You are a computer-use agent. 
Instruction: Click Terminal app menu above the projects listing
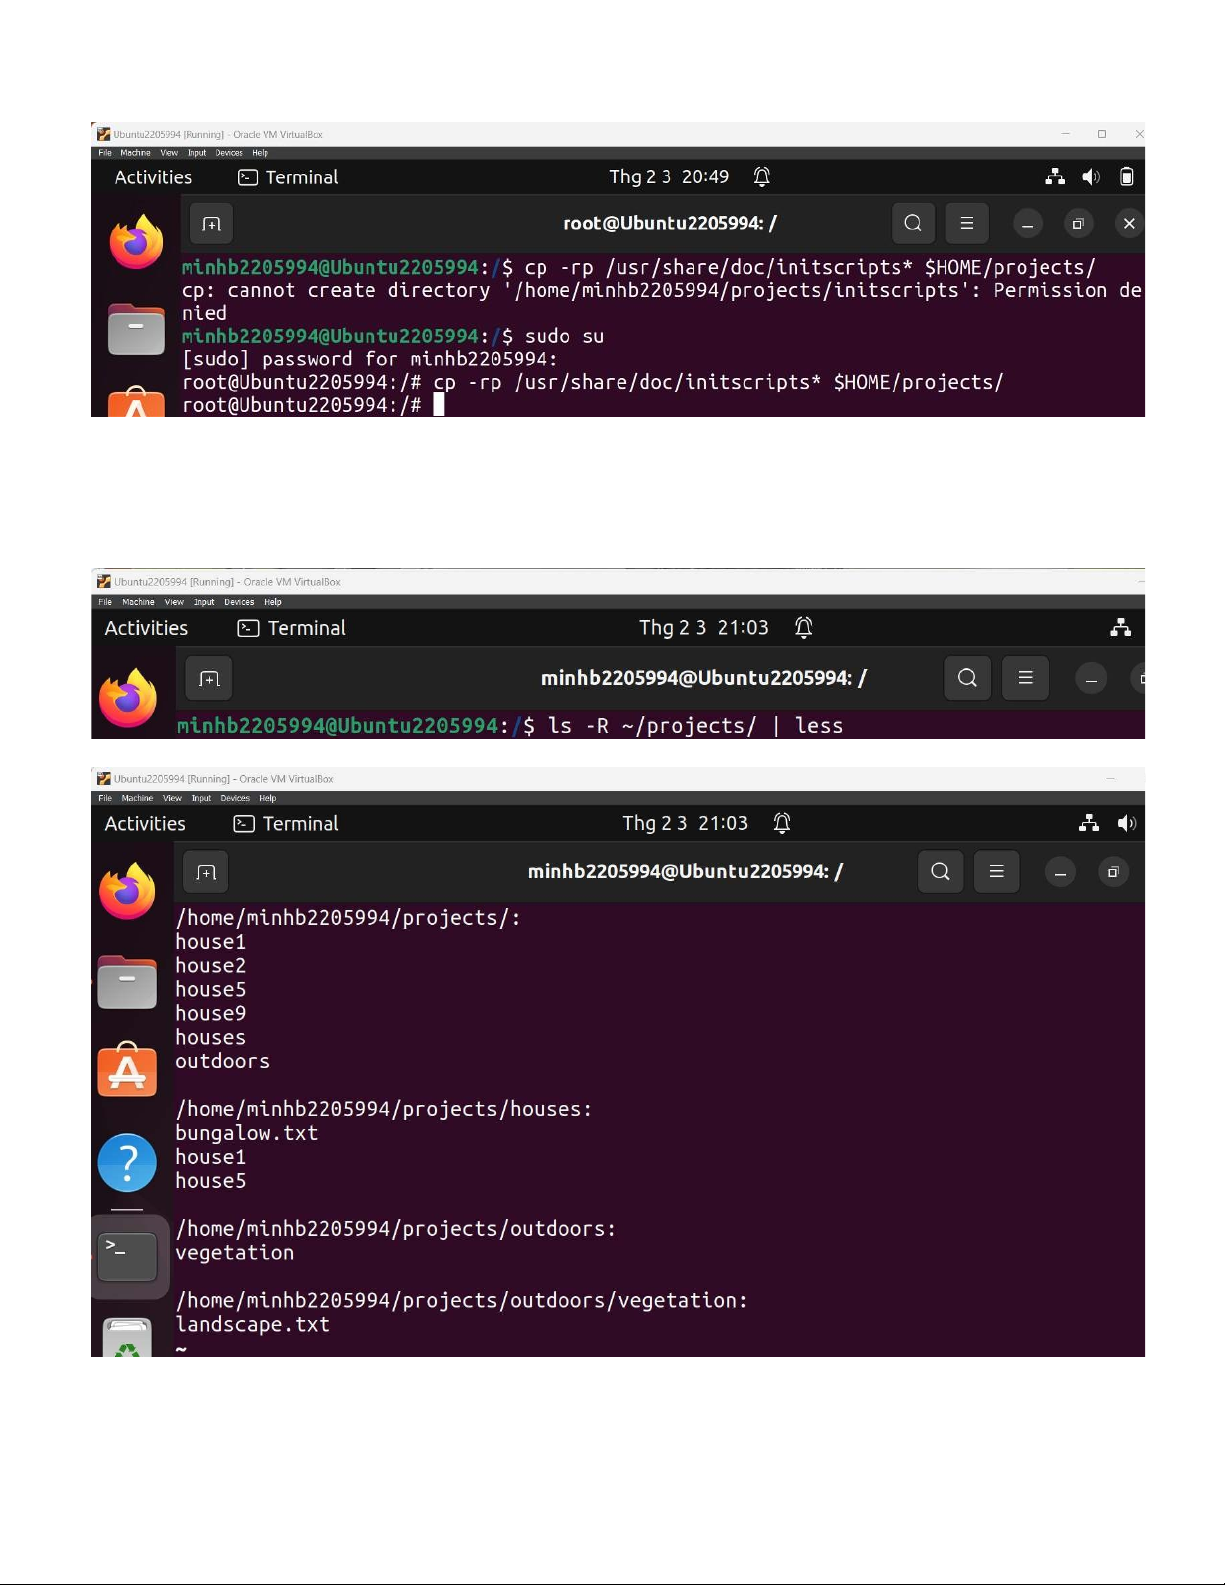coord(286,824)
